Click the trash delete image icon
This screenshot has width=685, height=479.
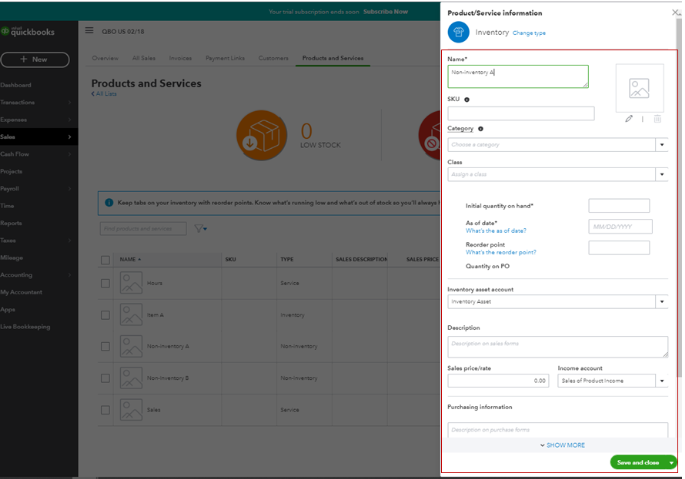click(x=657, y=118)
